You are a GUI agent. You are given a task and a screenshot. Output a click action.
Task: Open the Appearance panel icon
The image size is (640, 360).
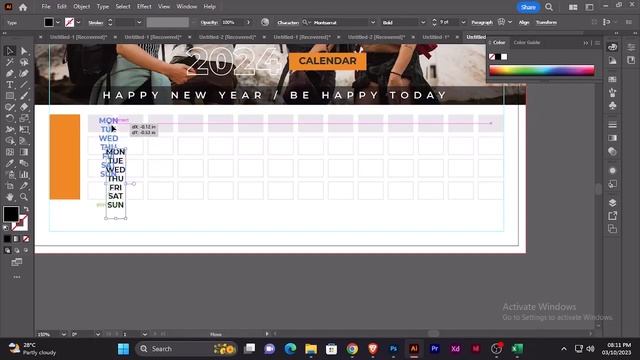coord(613,171)
